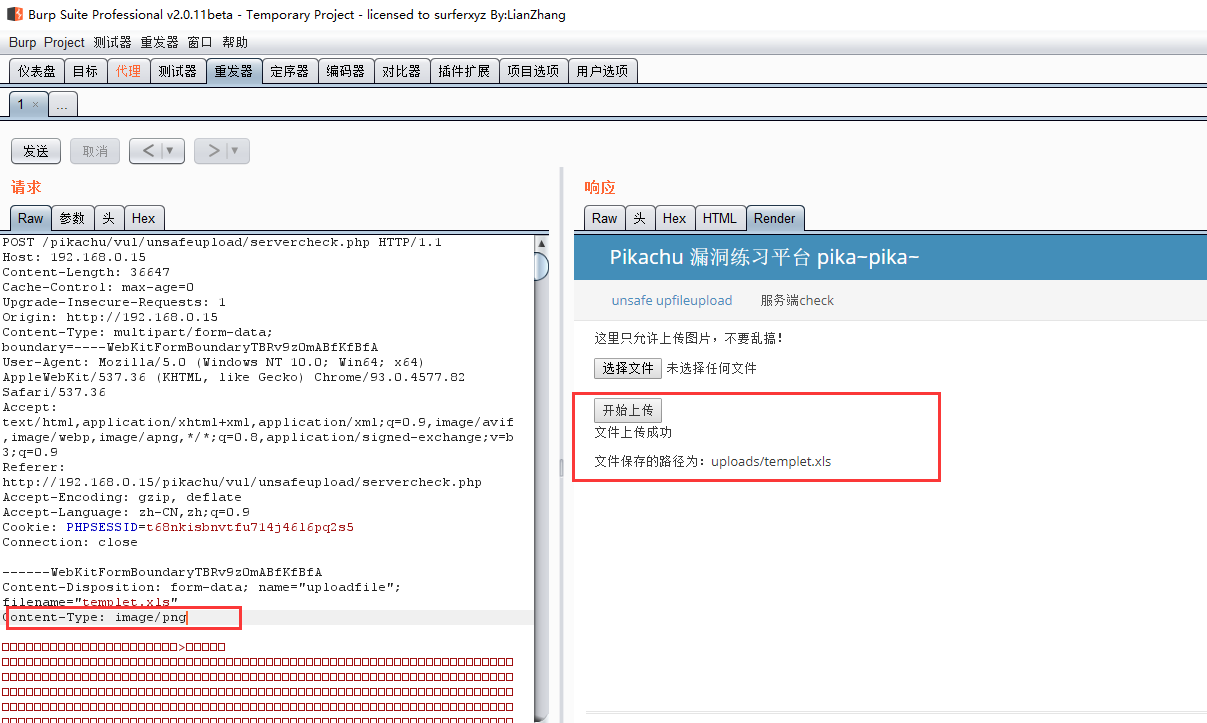Select the response HTML tab
Viewport: 1207px width, 723px height.
pos(719,218)
